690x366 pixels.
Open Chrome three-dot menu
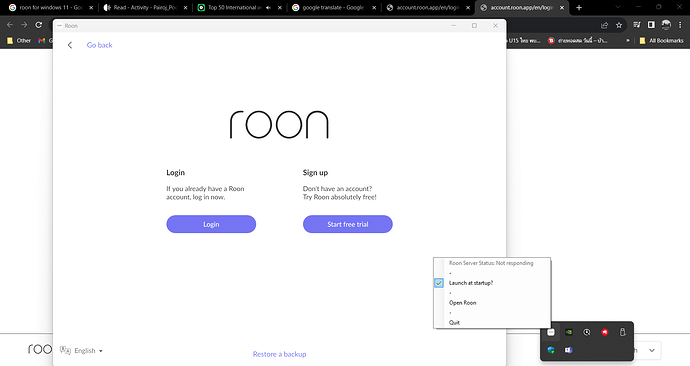680,25
